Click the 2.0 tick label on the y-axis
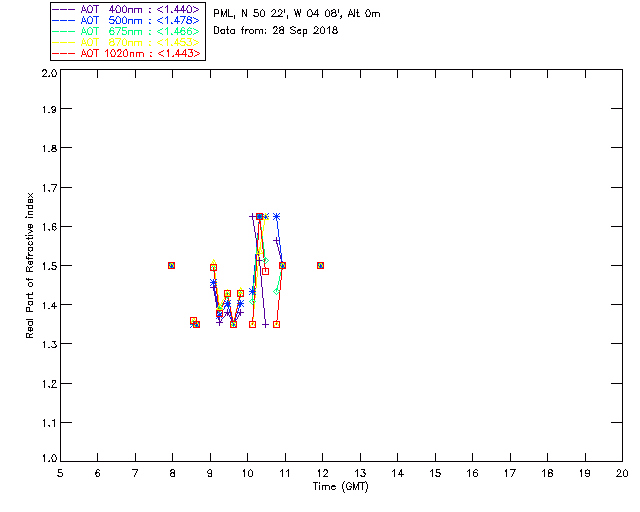 (x=49, y=73)
